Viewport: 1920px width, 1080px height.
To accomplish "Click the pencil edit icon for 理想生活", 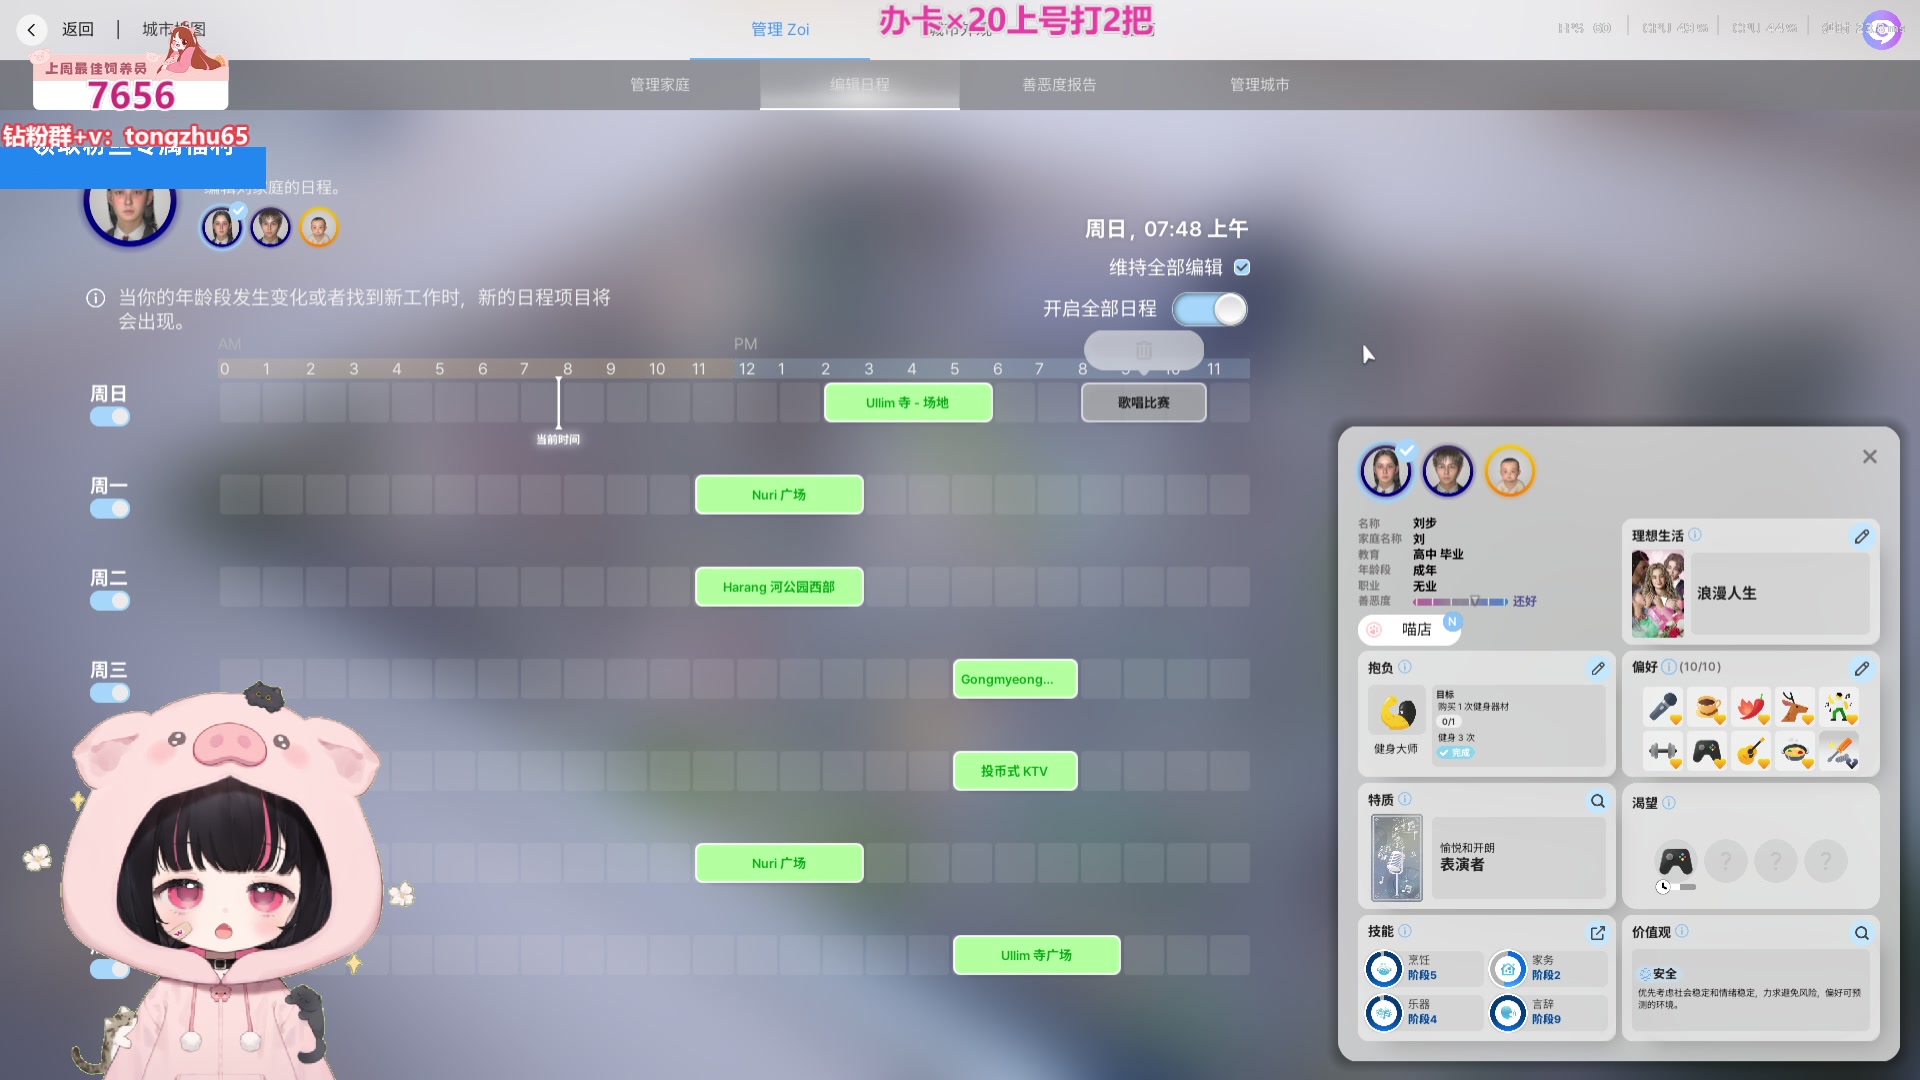I will click(1861, 537).
